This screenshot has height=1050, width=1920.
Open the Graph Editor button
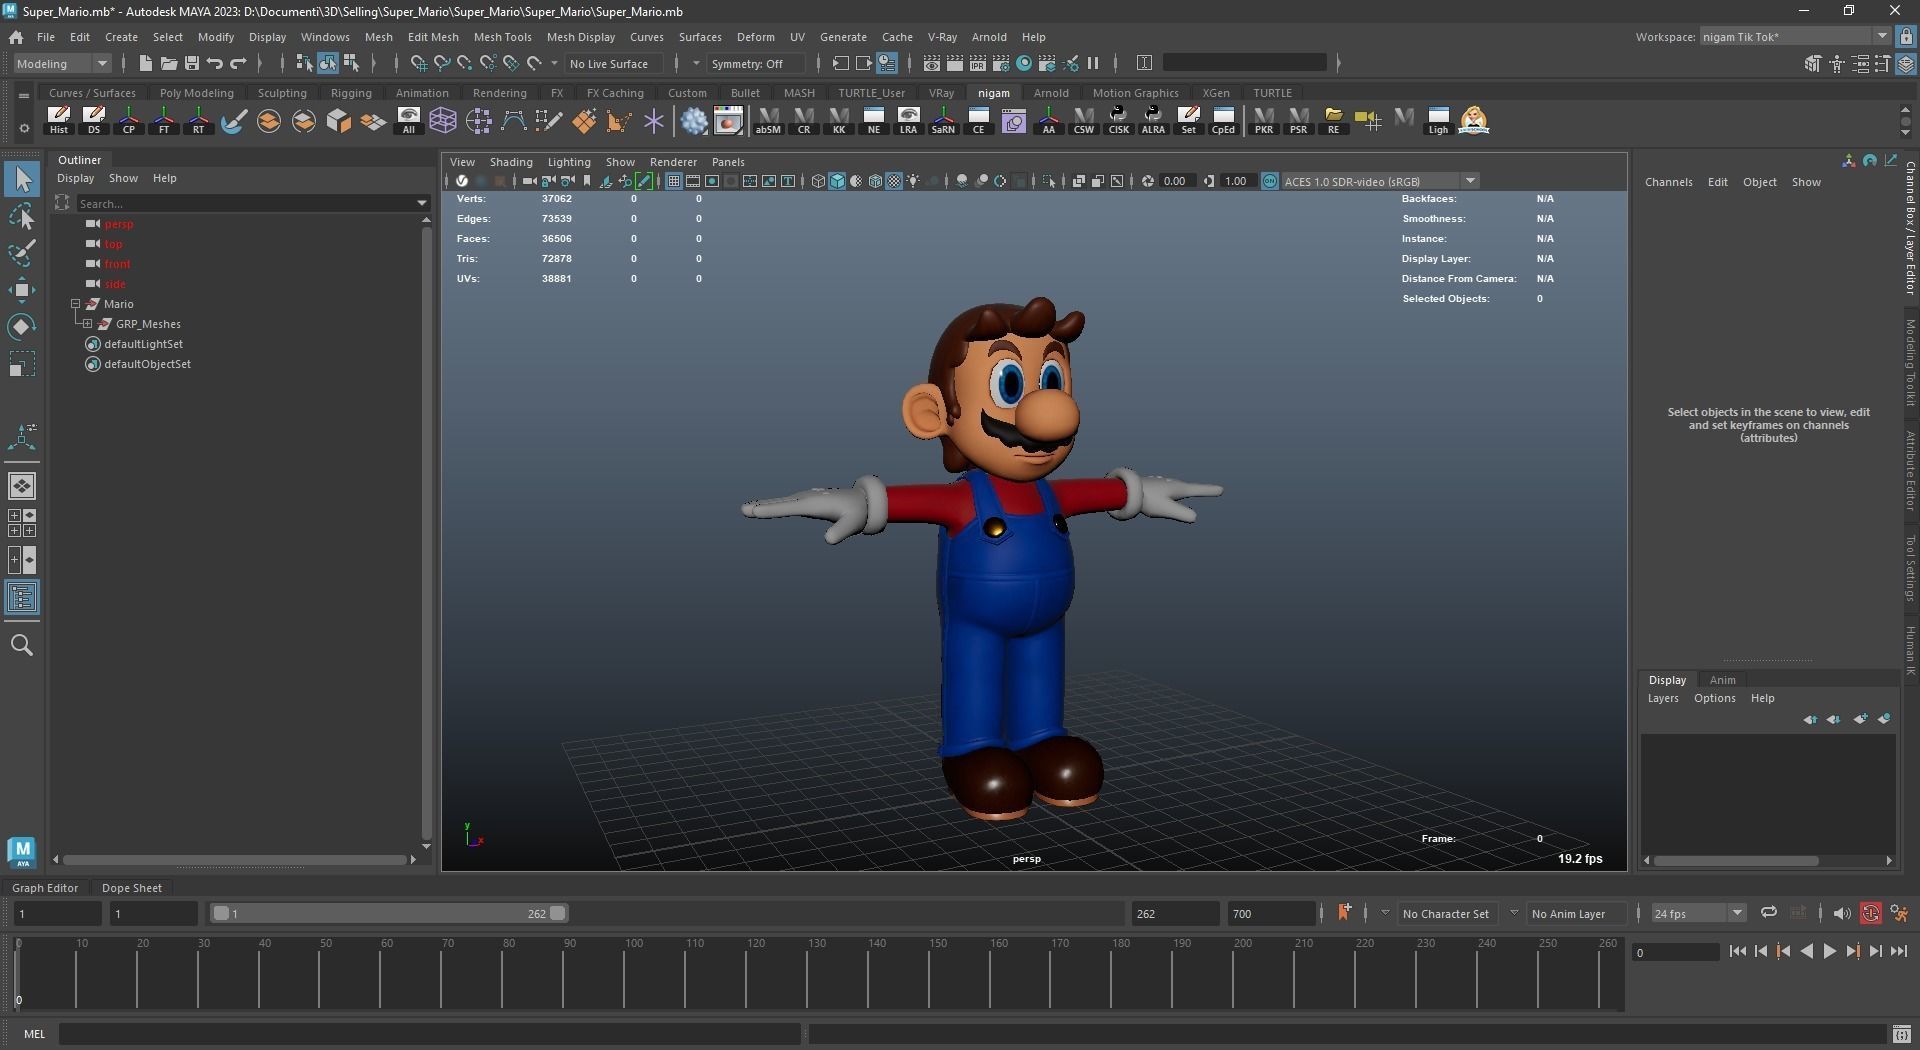click(45, 888)
